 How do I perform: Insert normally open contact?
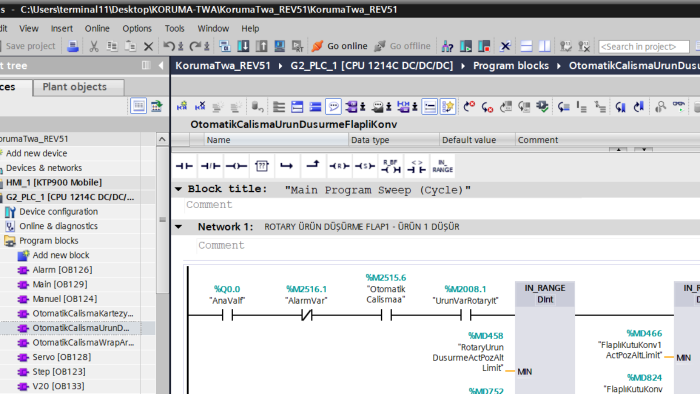(184, 166)
